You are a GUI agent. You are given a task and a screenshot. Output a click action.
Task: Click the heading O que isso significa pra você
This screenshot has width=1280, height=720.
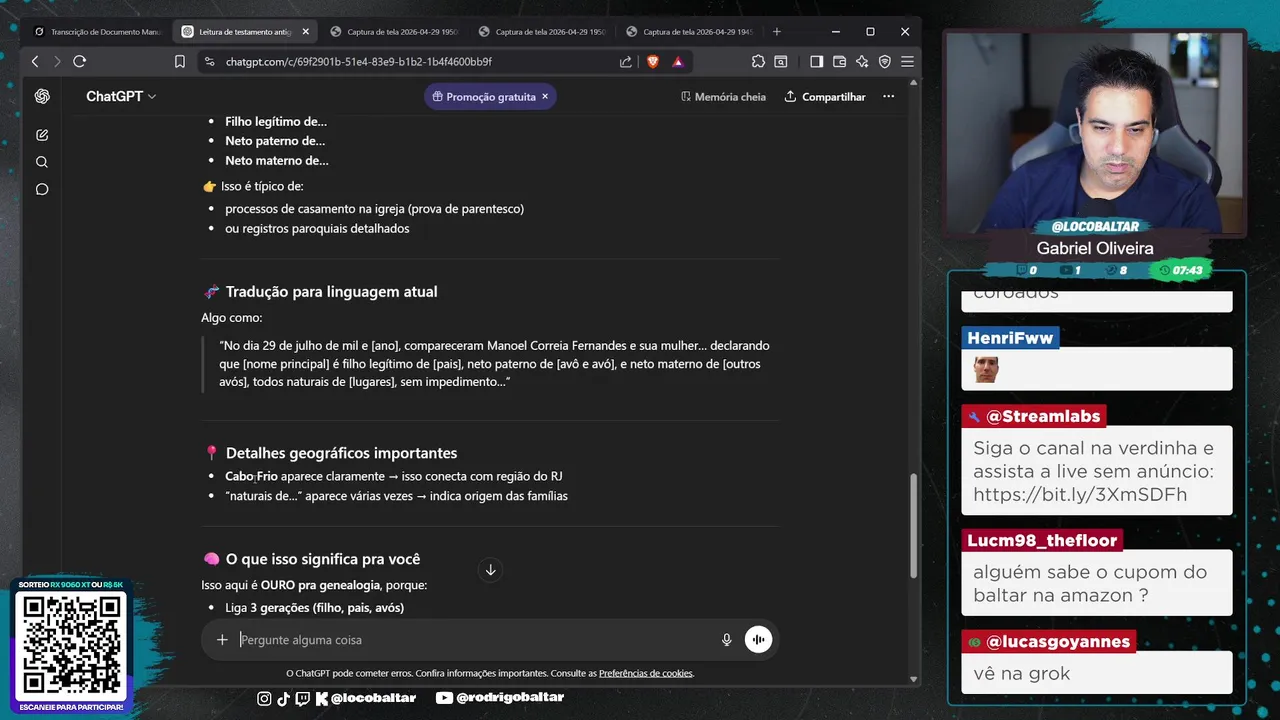pos(322,560)
